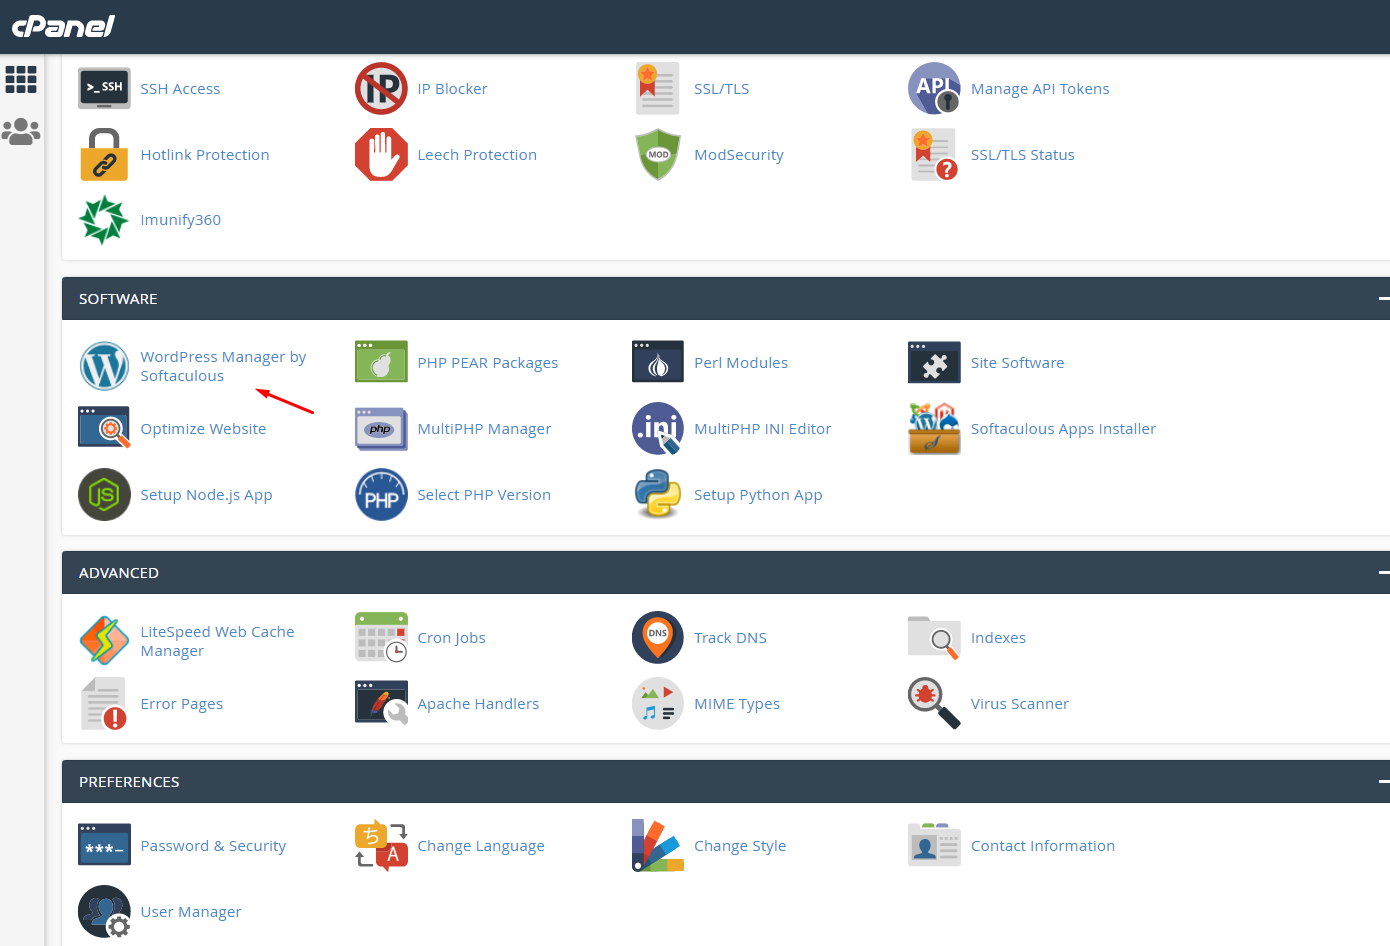Image resolution: width=1390 pixels, height=946 pixels.
Task: Collapse the Software section
Action: (1383, 299)
